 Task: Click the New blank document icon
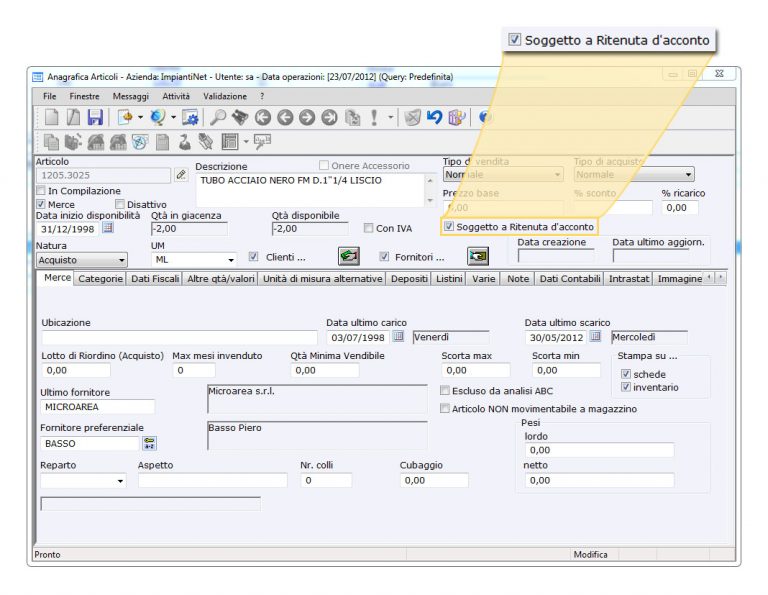[x=51, y=118]
